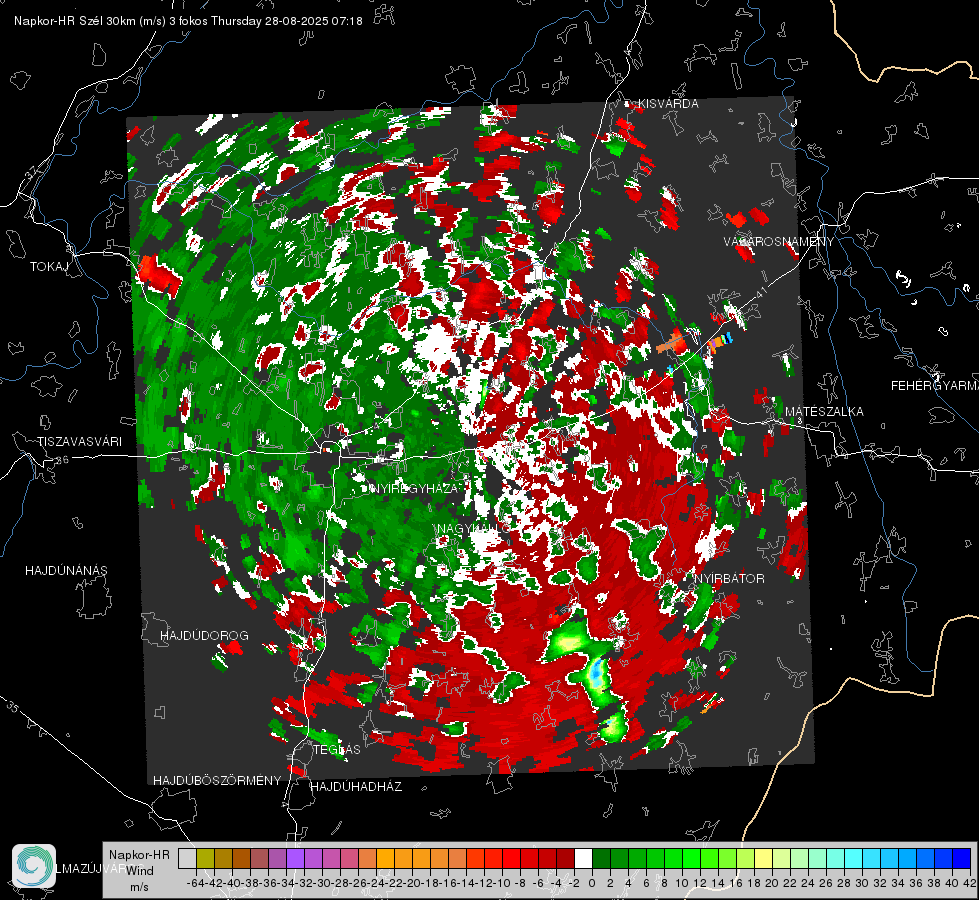Click the KISVÁRDA town label

668,104
